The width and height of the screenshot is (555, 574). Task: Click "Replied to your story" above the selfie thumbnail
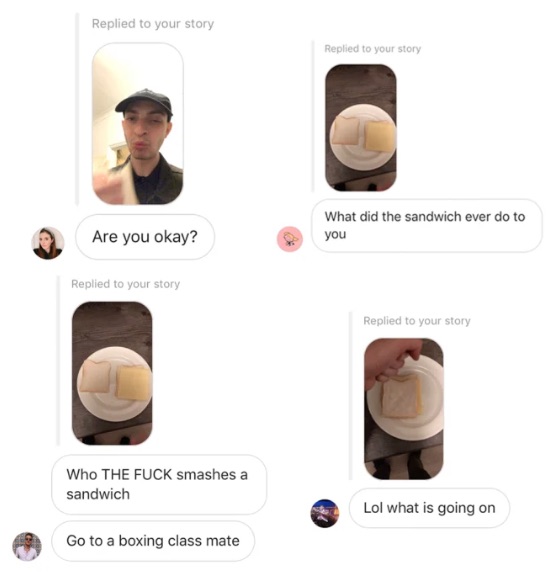click(x=153, y=24)
